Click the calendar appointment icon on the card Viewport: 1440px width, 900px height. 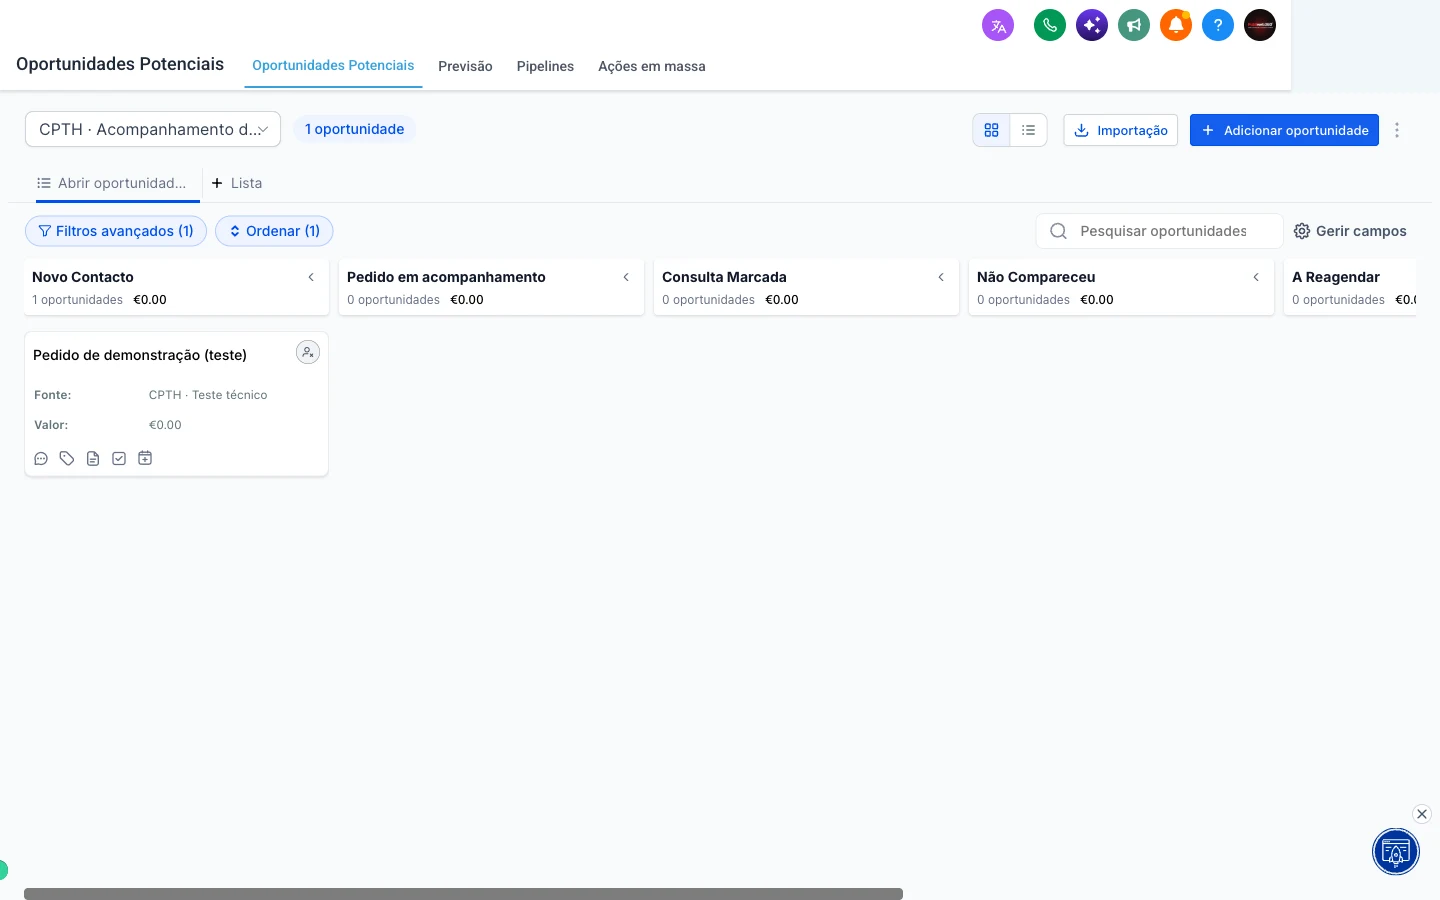coord(145,458)
